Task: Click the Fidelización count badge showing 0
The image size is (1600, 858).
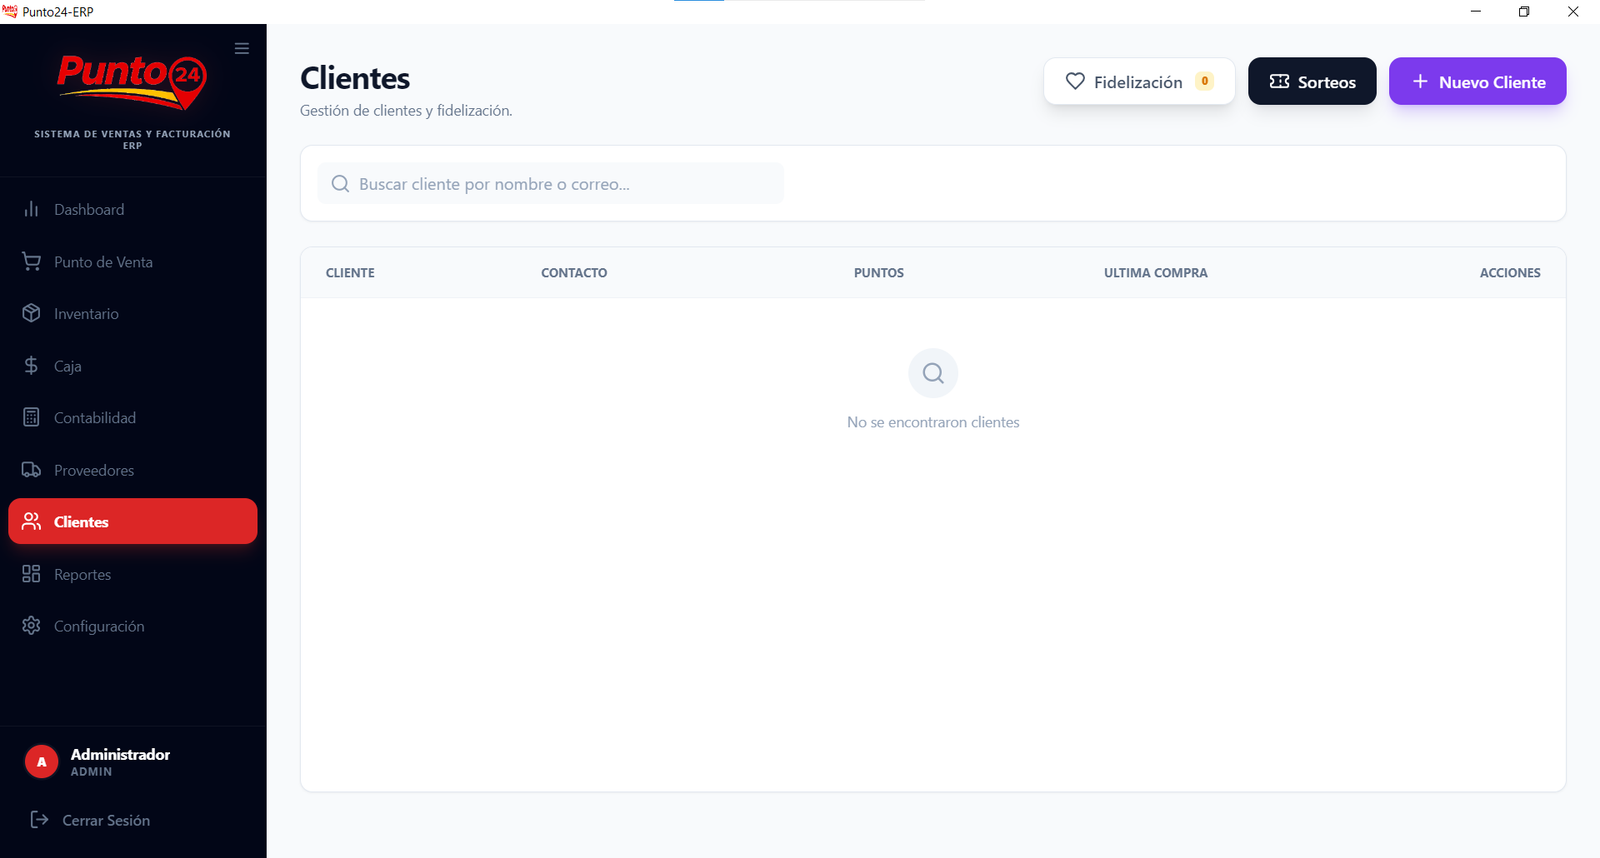Action: [x=1205, y=81]
